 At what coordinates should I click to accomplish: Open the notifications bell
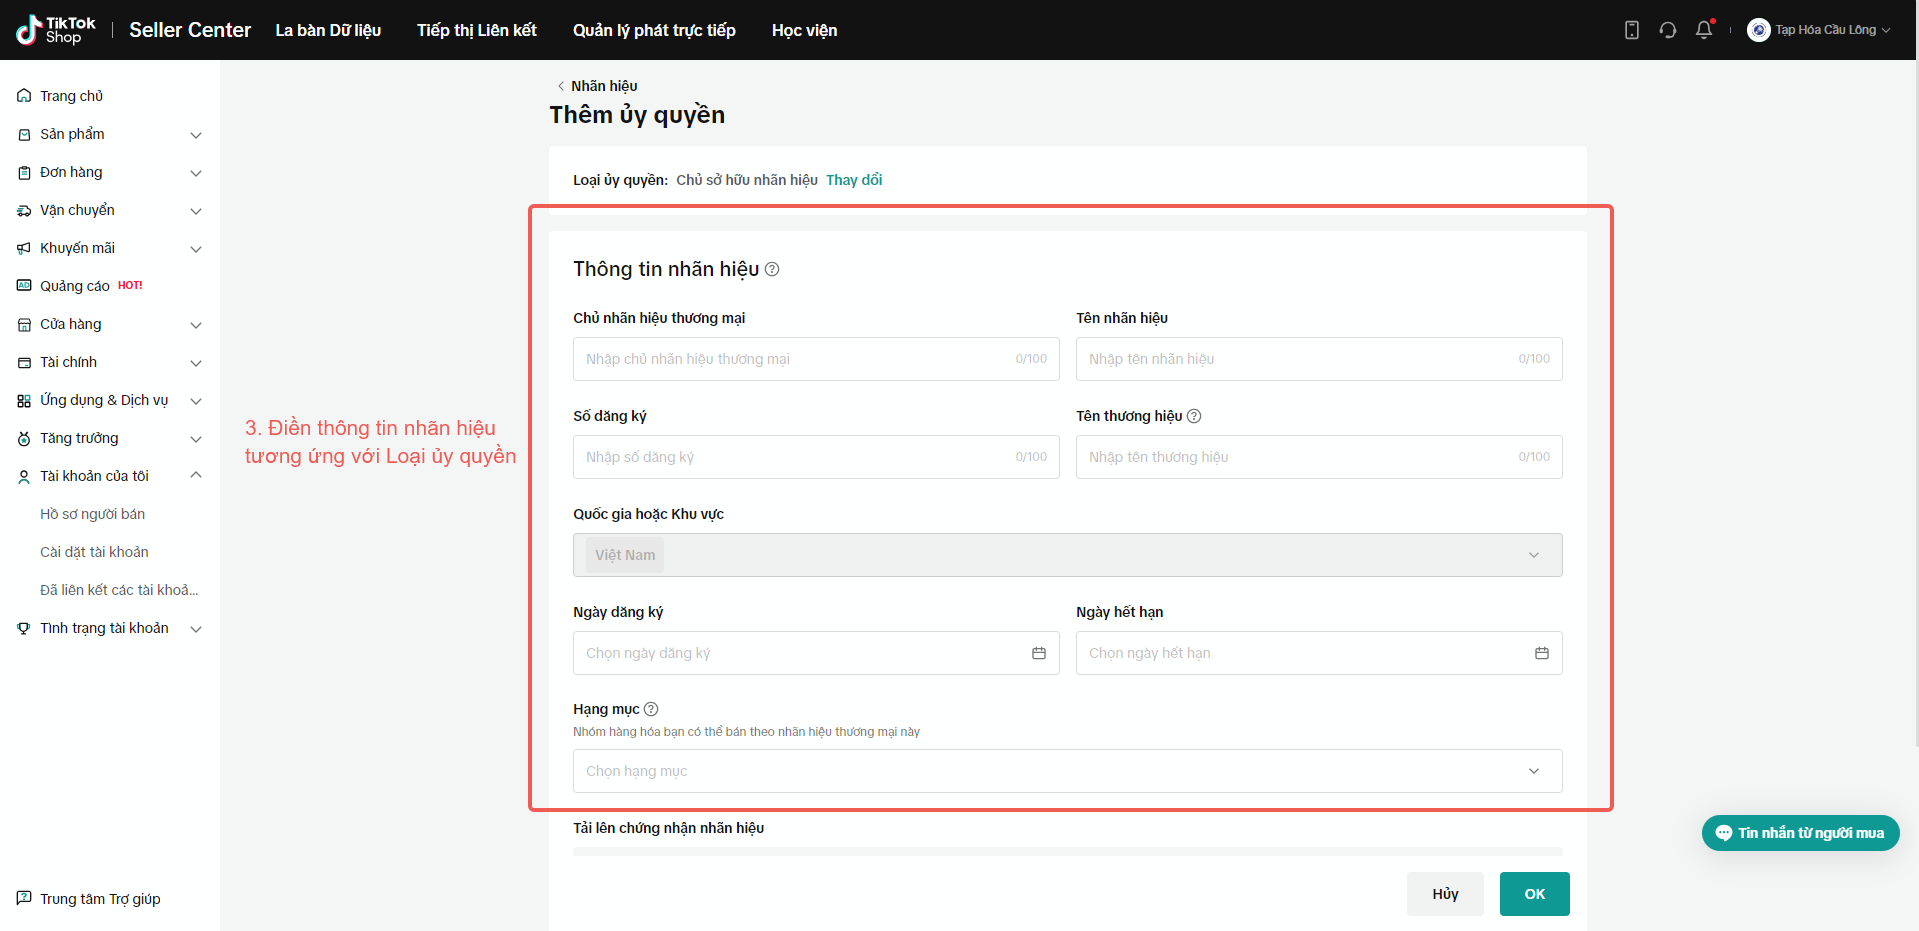click(x=1704, y=30)
